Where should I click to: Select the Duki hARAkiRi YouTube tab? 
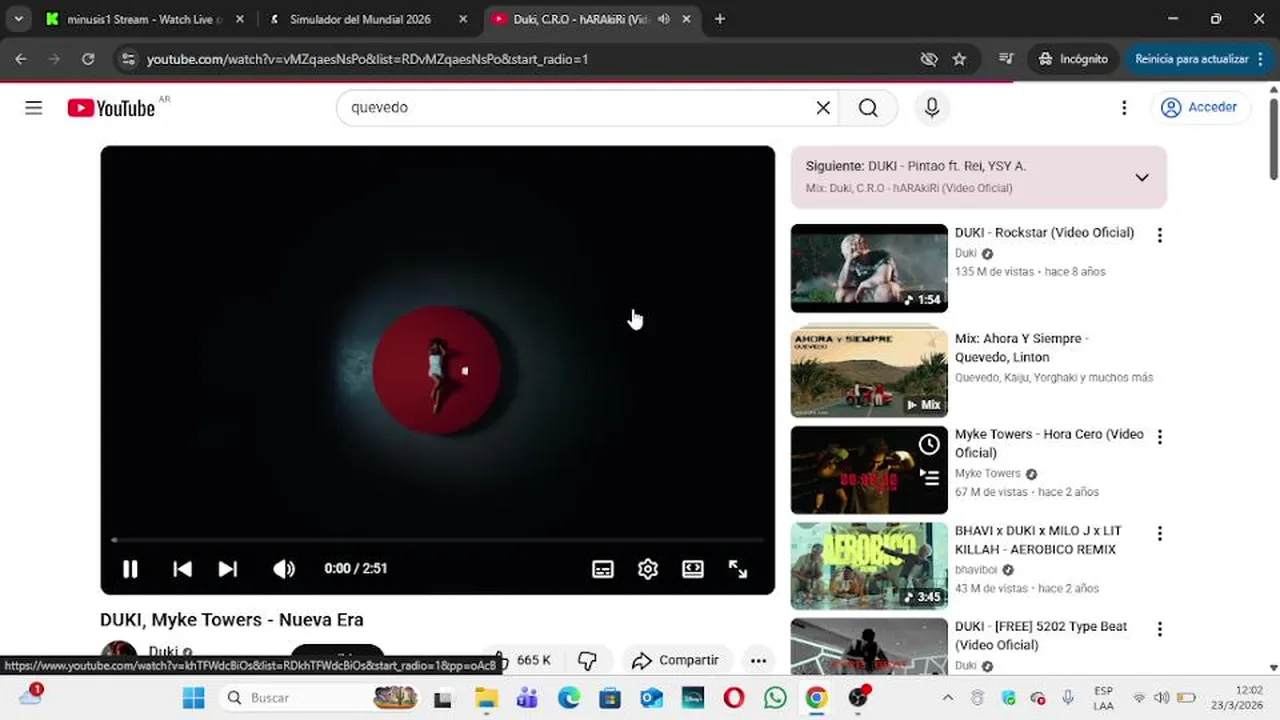tap(580, 19)
